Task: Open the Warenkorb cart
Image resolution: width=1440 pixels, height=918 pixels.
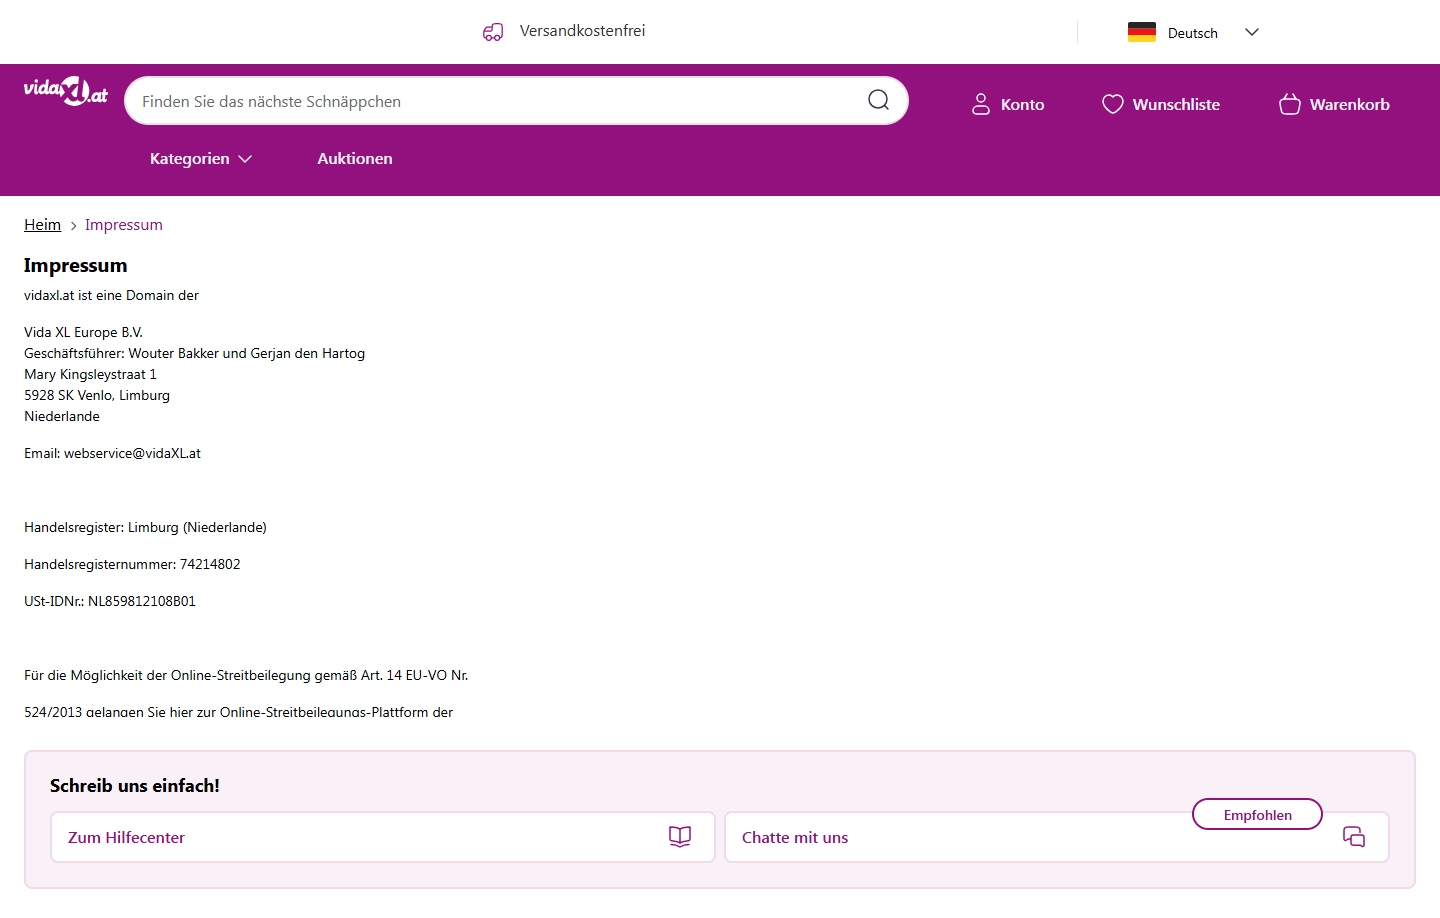Action: pyautogui.click(x=1335, y=104)
